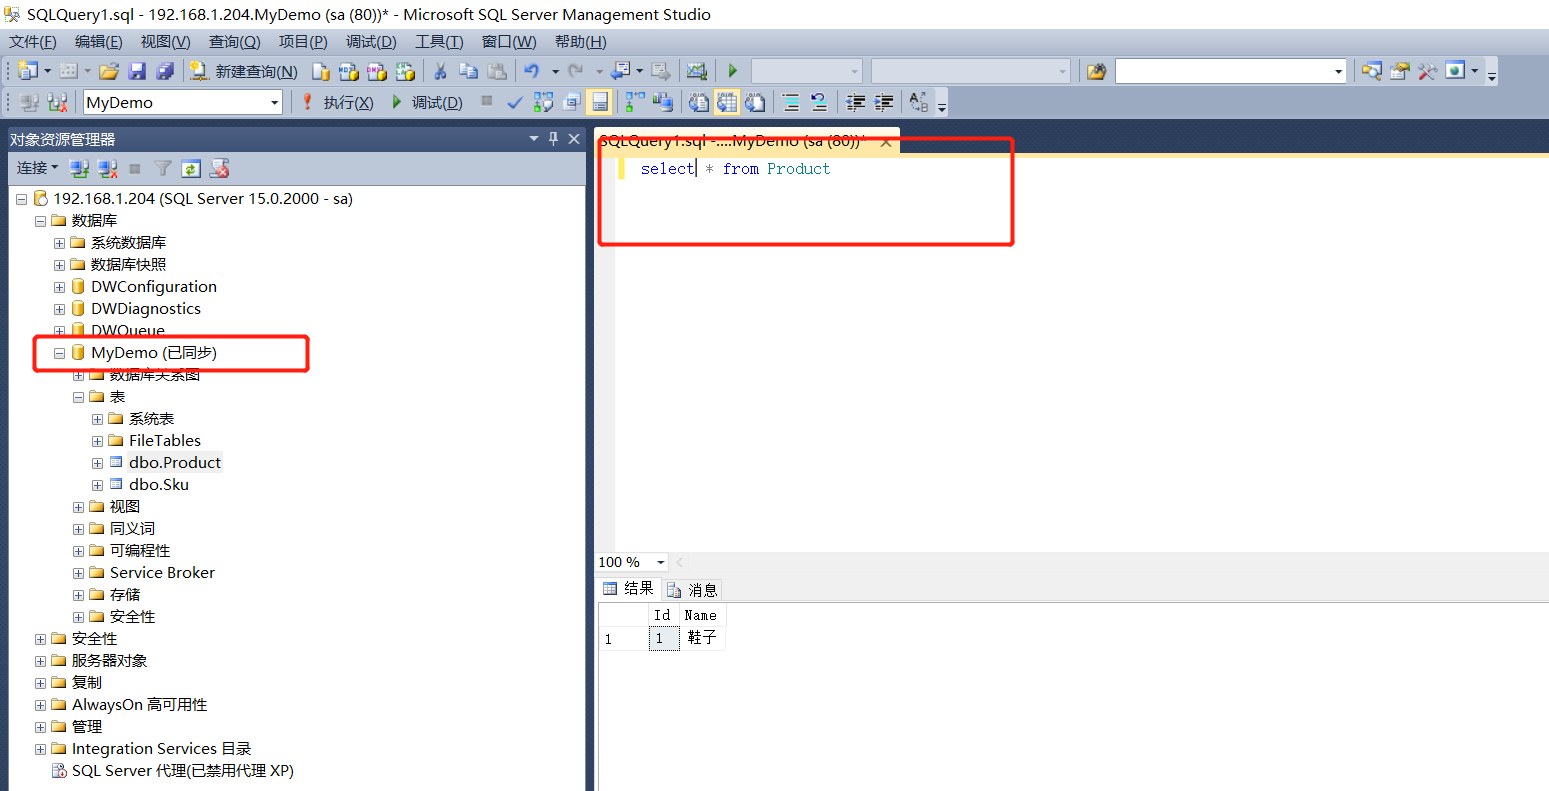Click the Increase Indent icon
This screenshot has width=1549, height=791.
(x=883, y=102)
